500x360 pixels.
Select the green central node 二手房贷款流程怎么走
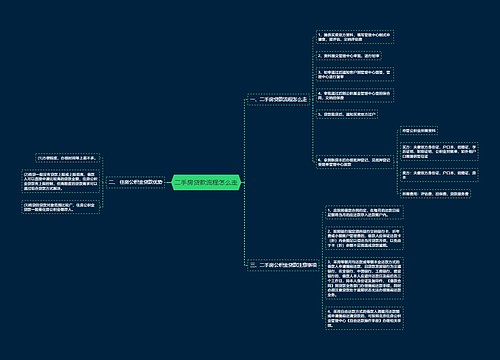tap(206, 182)
